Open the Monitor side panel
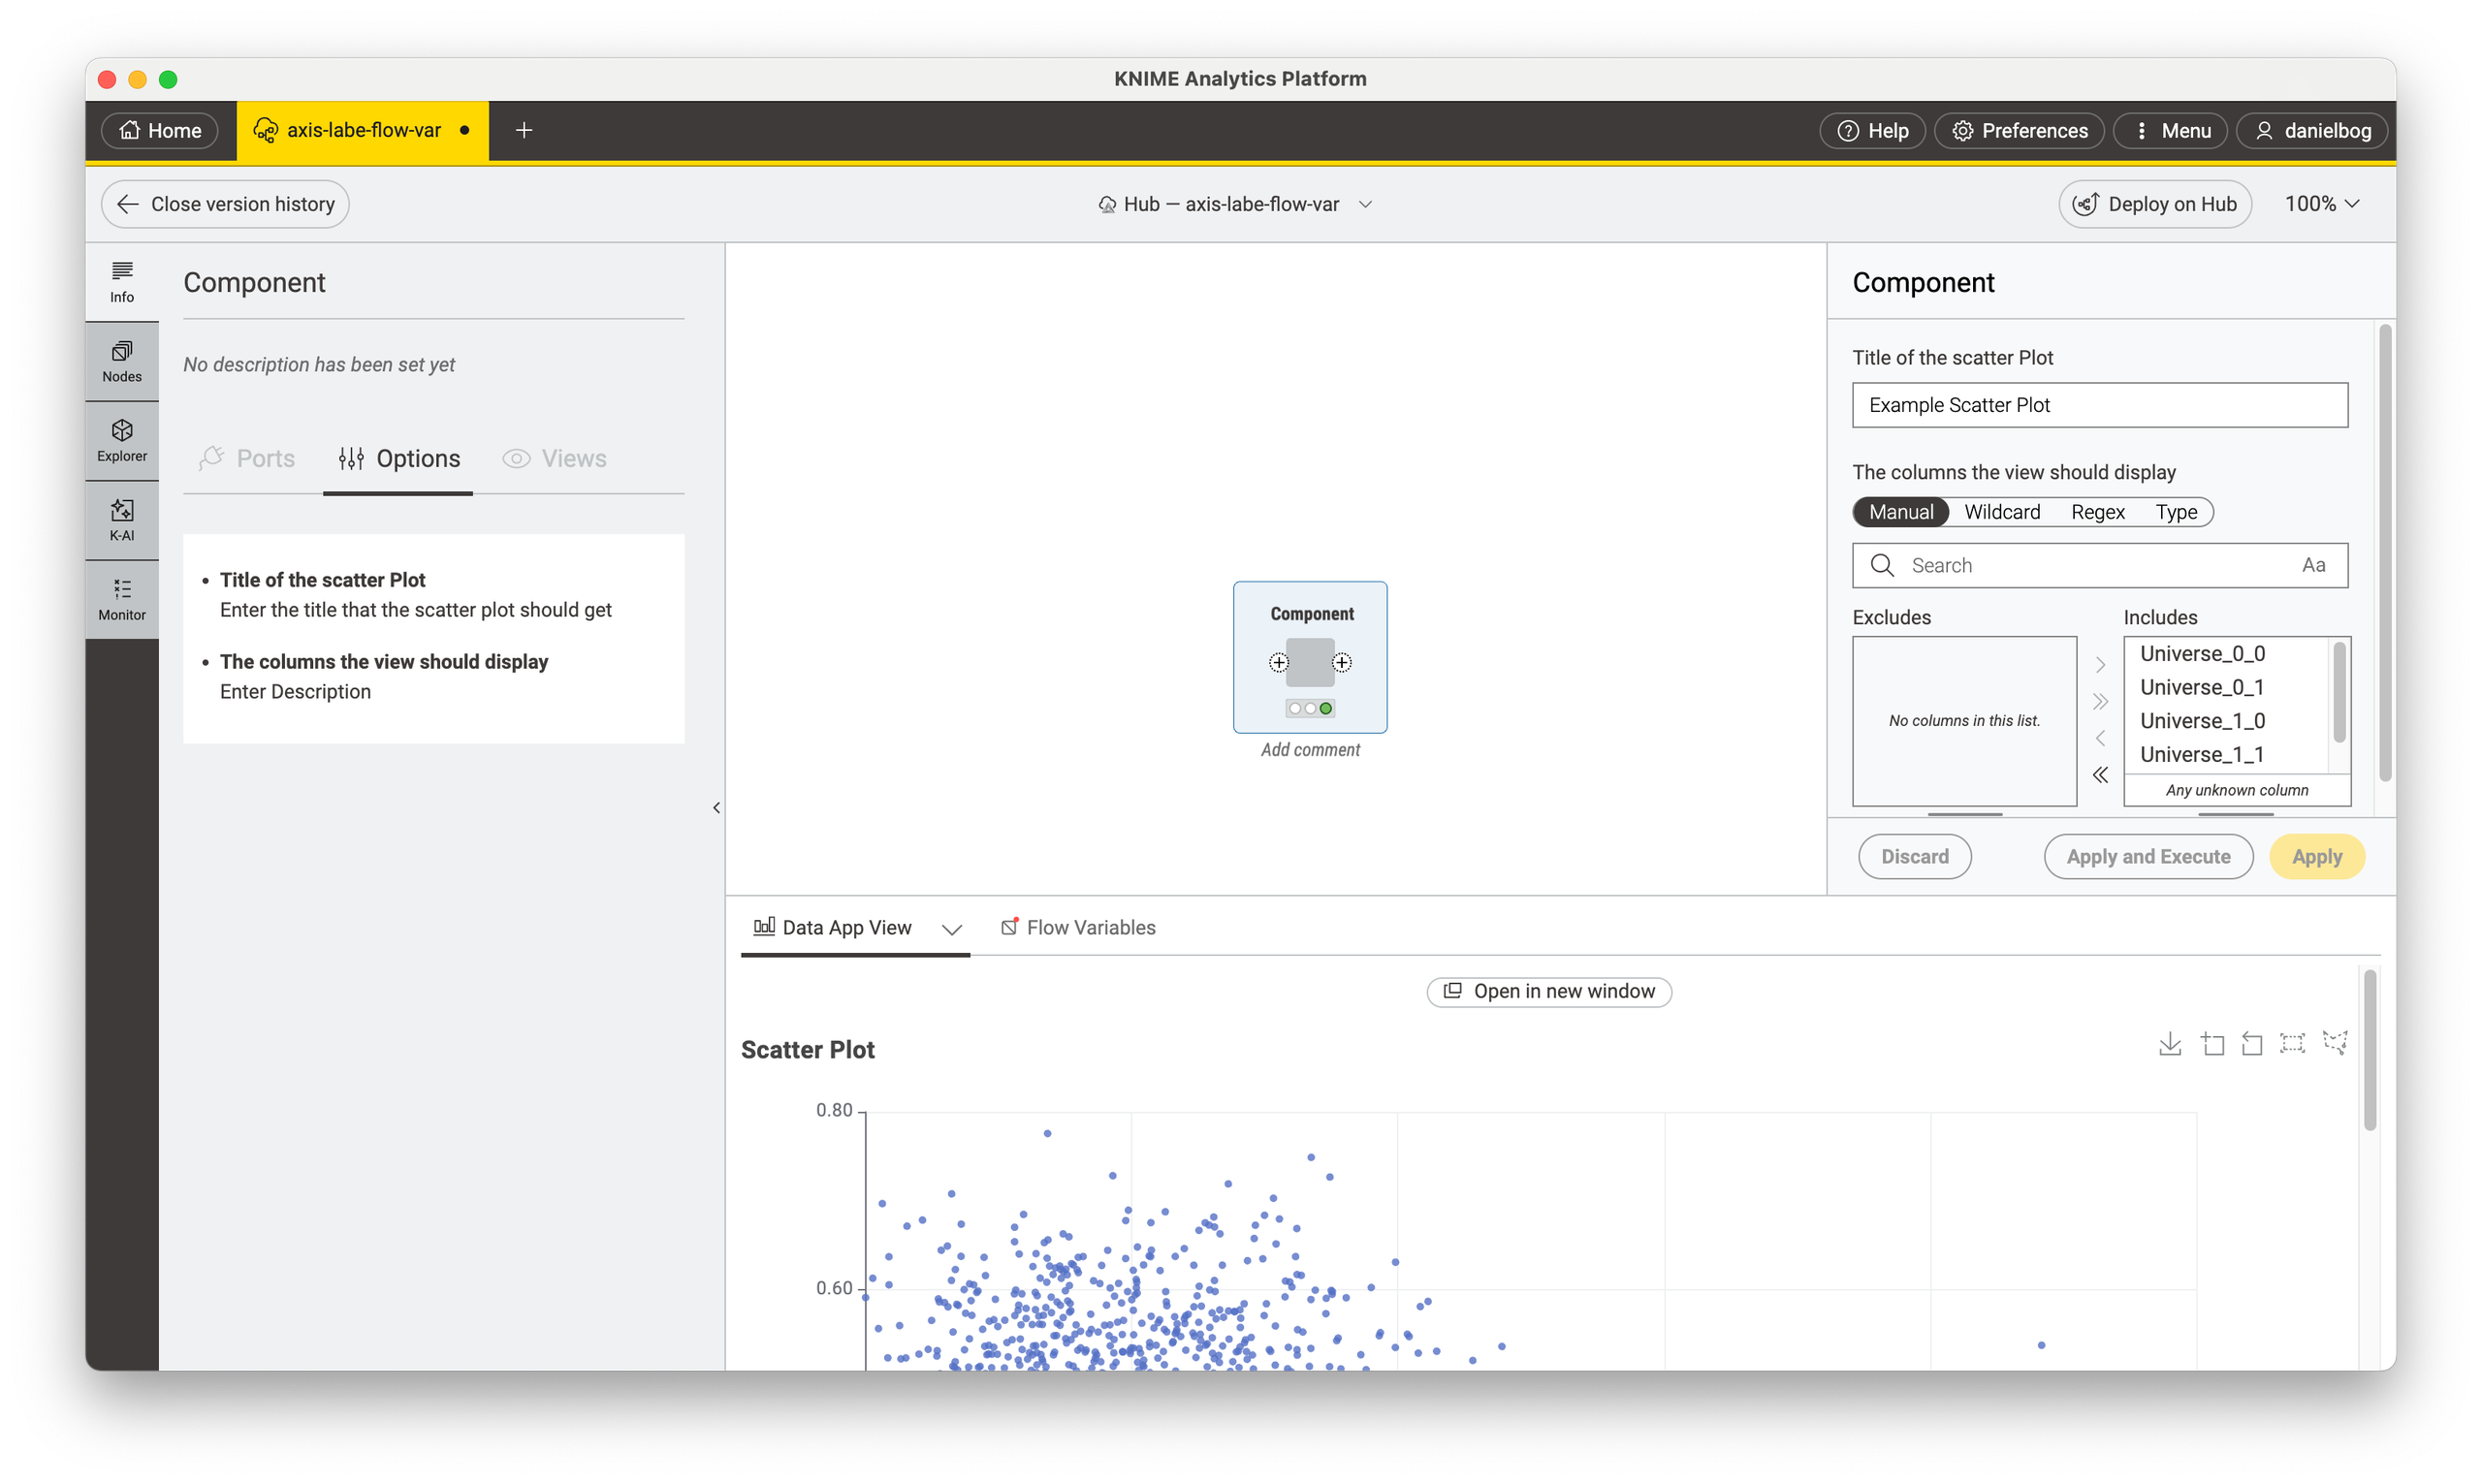 [x=122, y=600]
